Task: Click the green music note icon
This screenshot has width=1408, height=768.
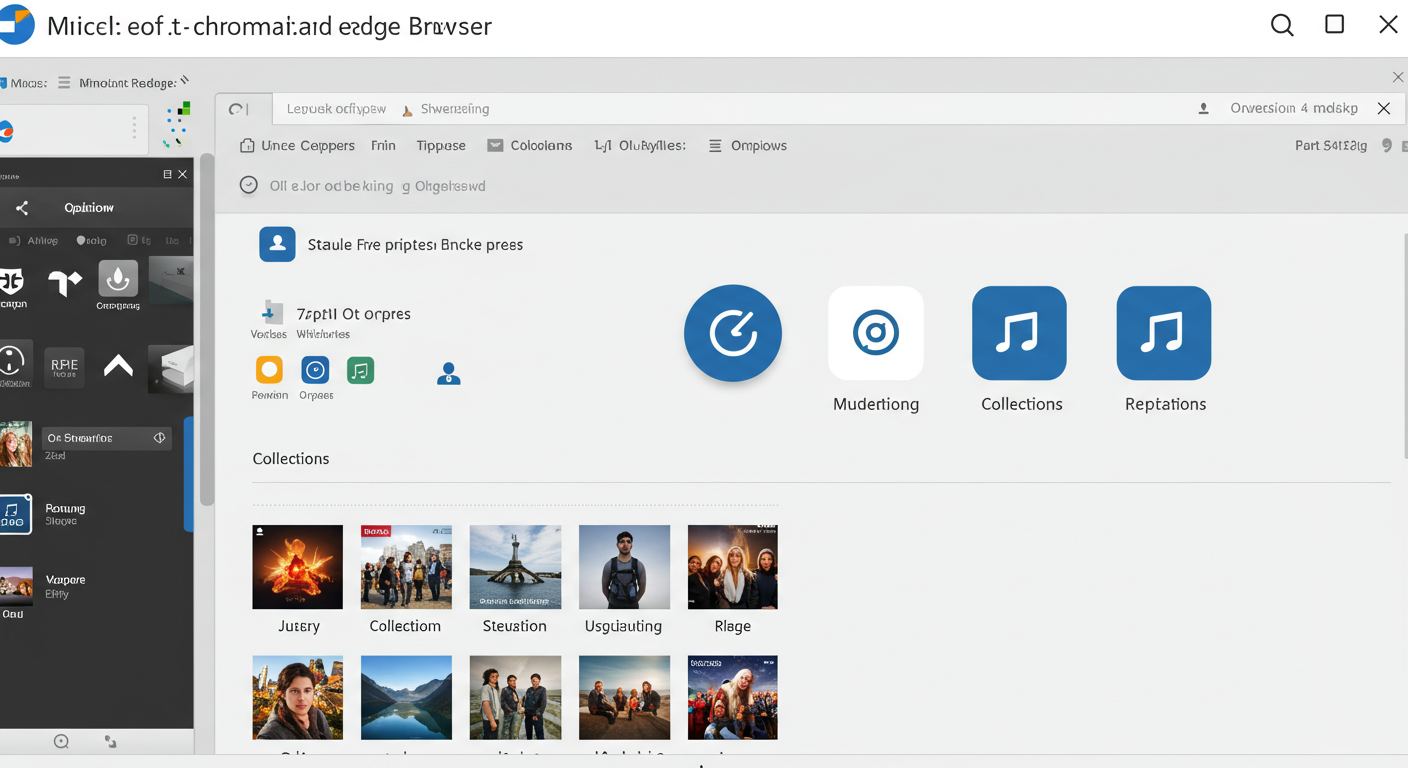Action: [x=360, y=371]
